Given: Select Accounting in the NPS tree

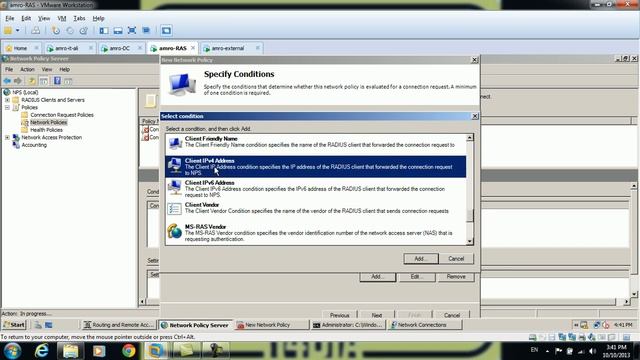Looking at the screenshot, I should 34,145.
